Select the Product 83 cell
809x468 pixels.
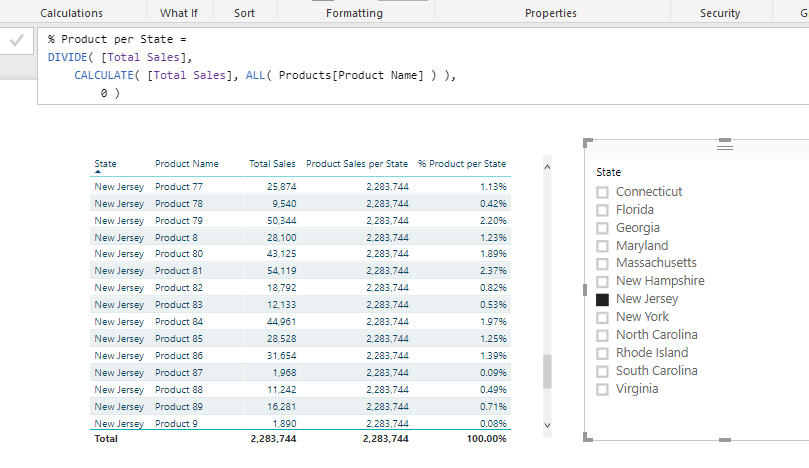pyautogui.click(x=179, y=304)
